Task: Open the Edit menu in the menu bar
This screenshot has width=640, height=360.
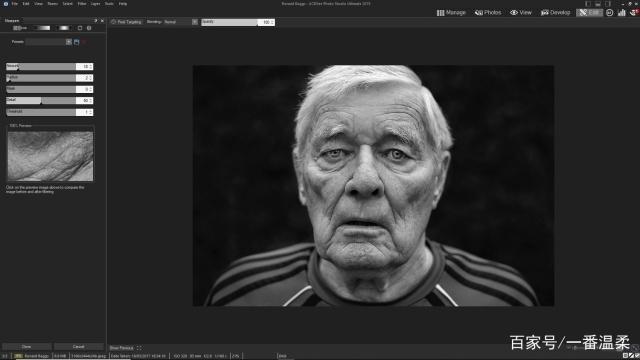Action: click(x=26, y=4)
